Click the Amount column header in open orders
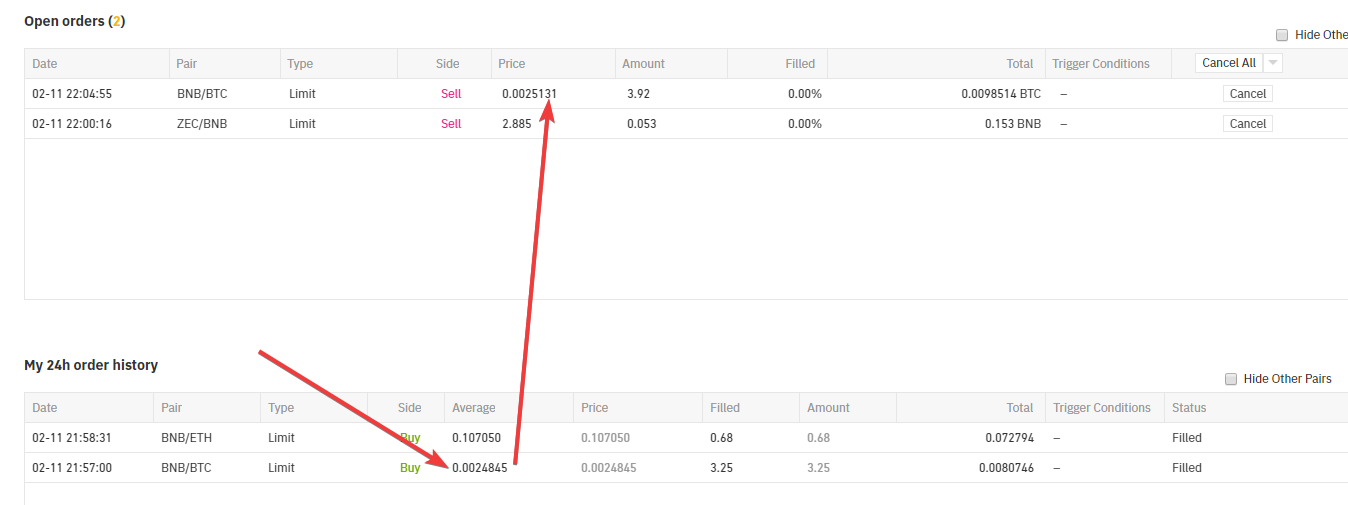Image resolution: width=1348 pixels, height=505 pixels. click(643, 64)
